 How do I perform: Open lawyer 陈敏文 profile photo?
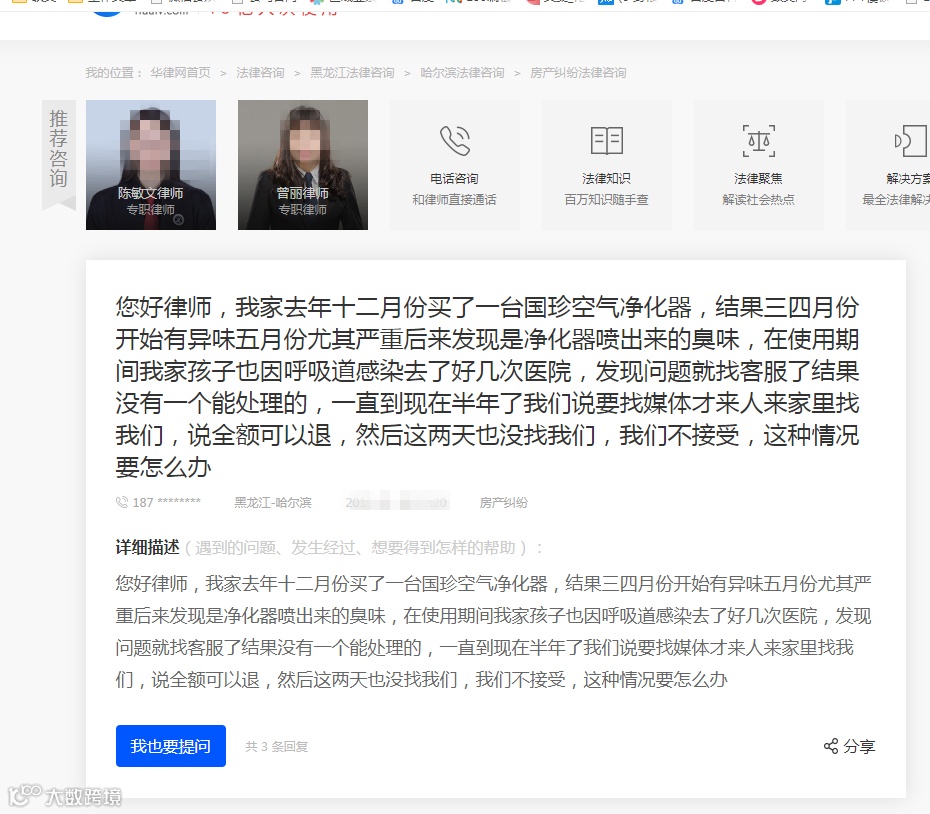pyautogui.click(x=151, y=164)
